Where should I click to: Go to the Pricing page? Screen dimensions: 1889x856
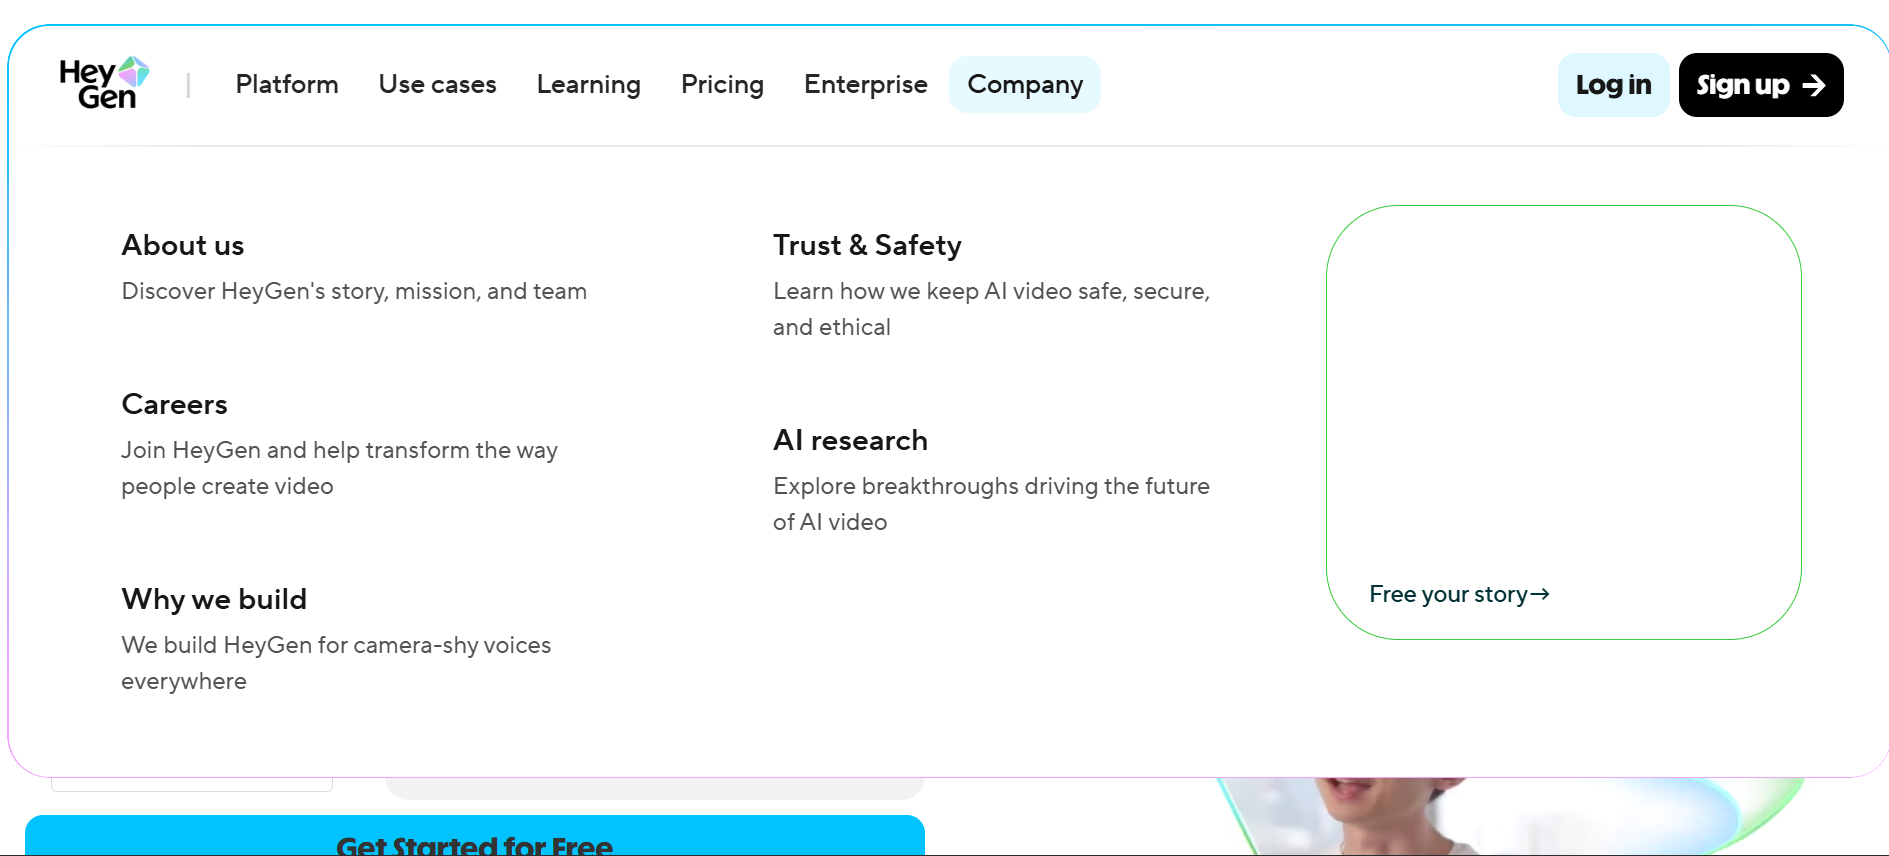coord(722,85)
